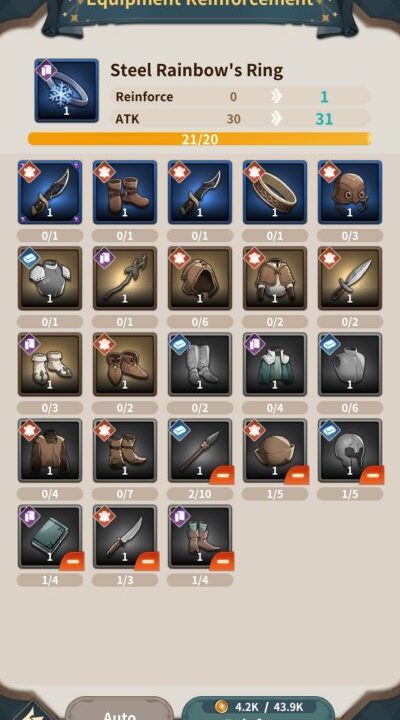Deselect the teal spellbook using minus button
The width and height of the screenshot is (400, 720).
pyautogui.click(x=73, y=561)
